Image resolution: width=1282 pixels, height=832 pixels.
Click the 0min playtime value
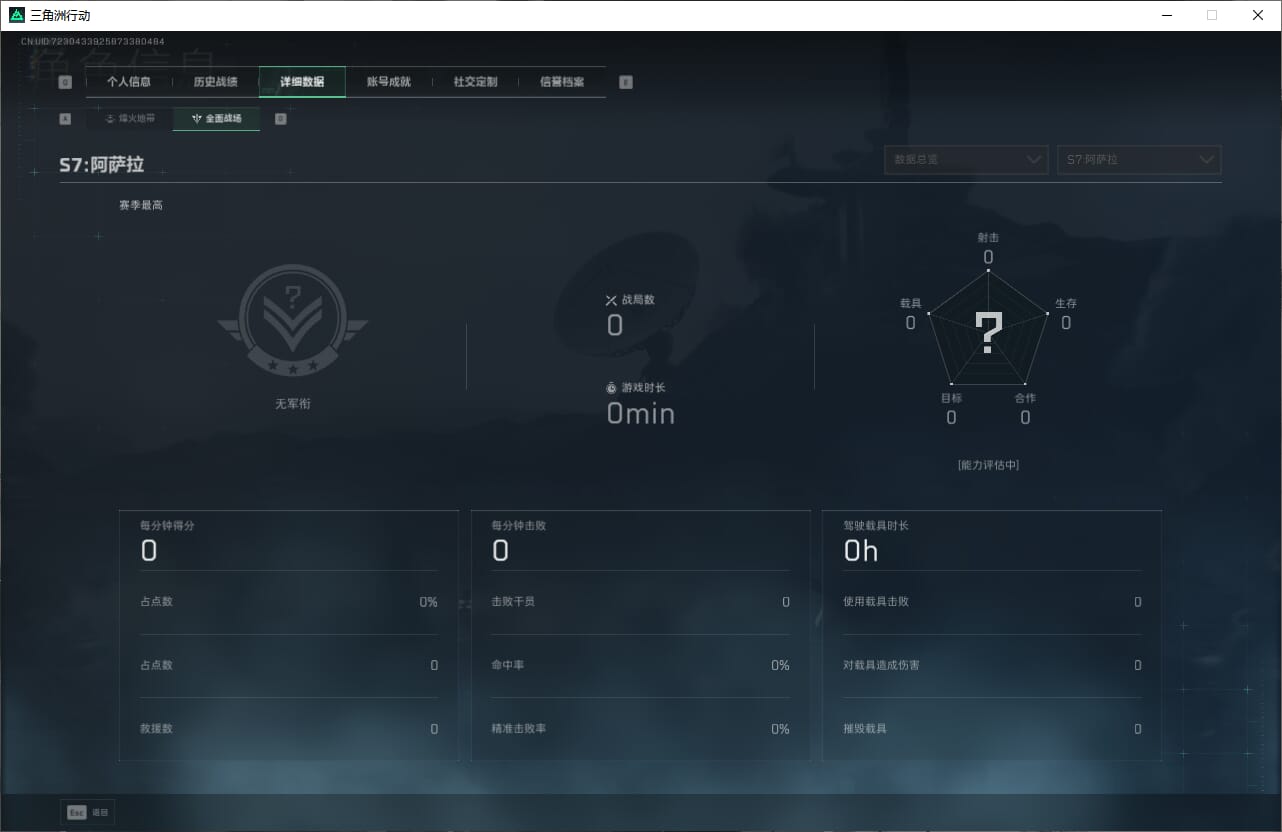click(x=641, y=413)
